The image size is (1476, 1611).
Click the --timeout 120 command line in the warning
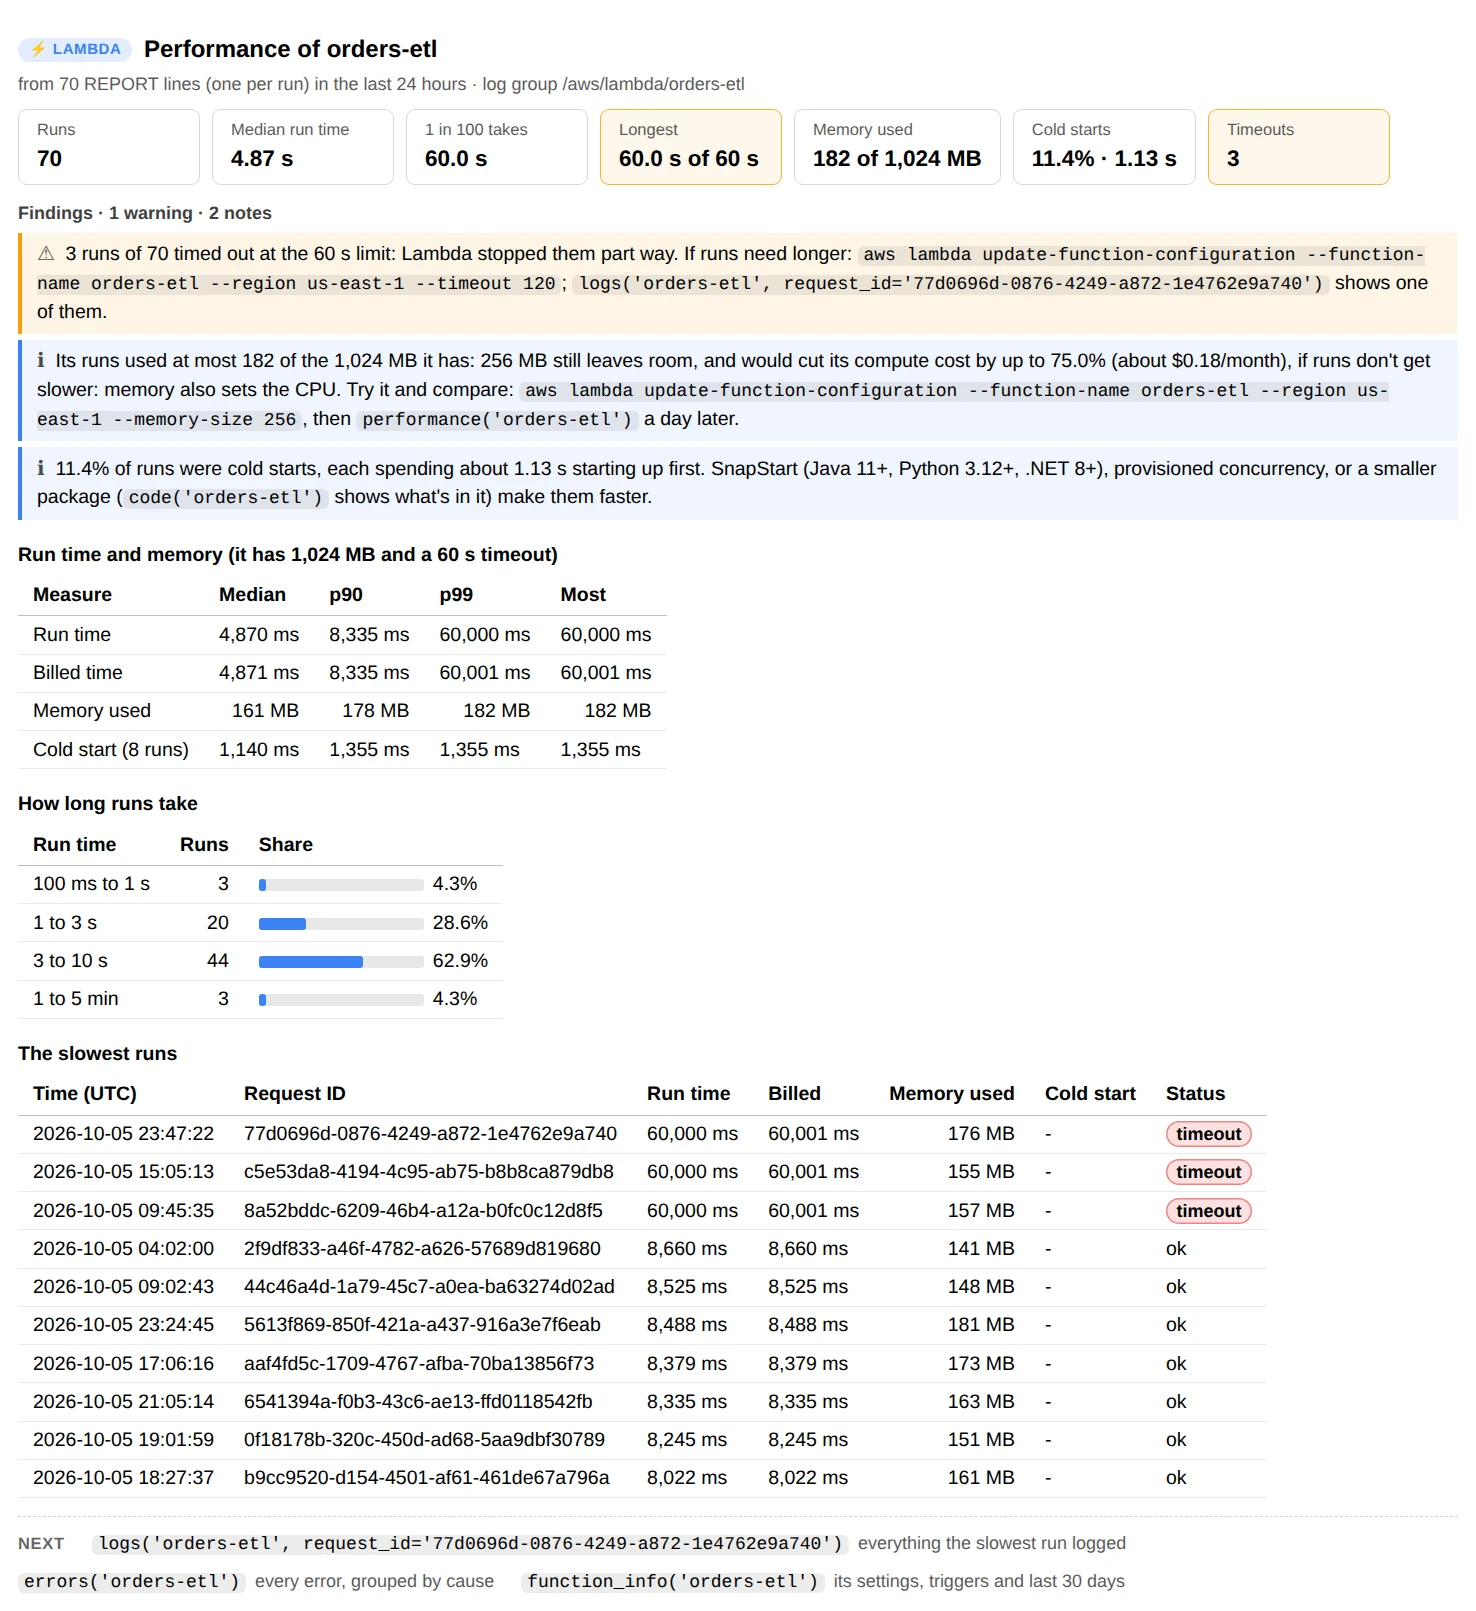coord(730,269)
